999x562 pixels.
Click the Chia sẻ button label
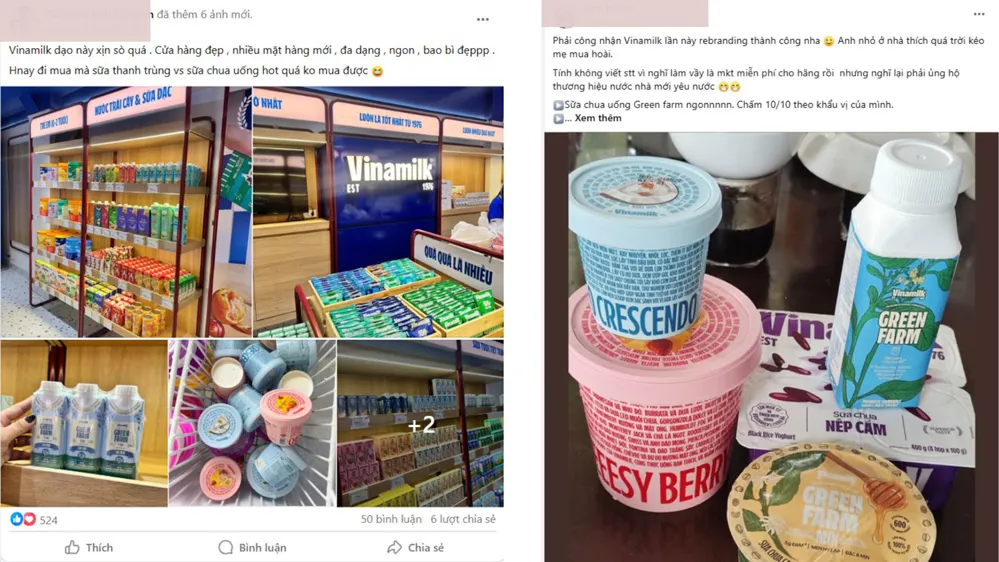click(x=426, y=547)
